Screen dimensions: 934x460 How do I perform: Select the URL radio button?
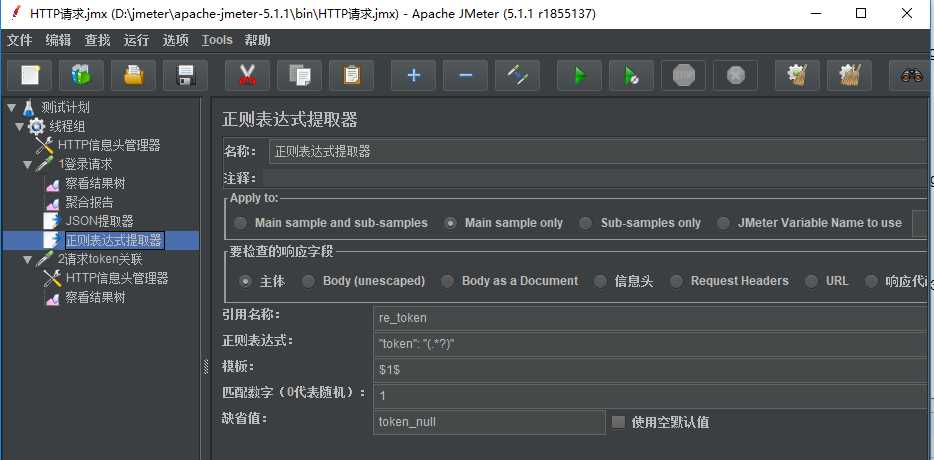[x=811, y=281]
